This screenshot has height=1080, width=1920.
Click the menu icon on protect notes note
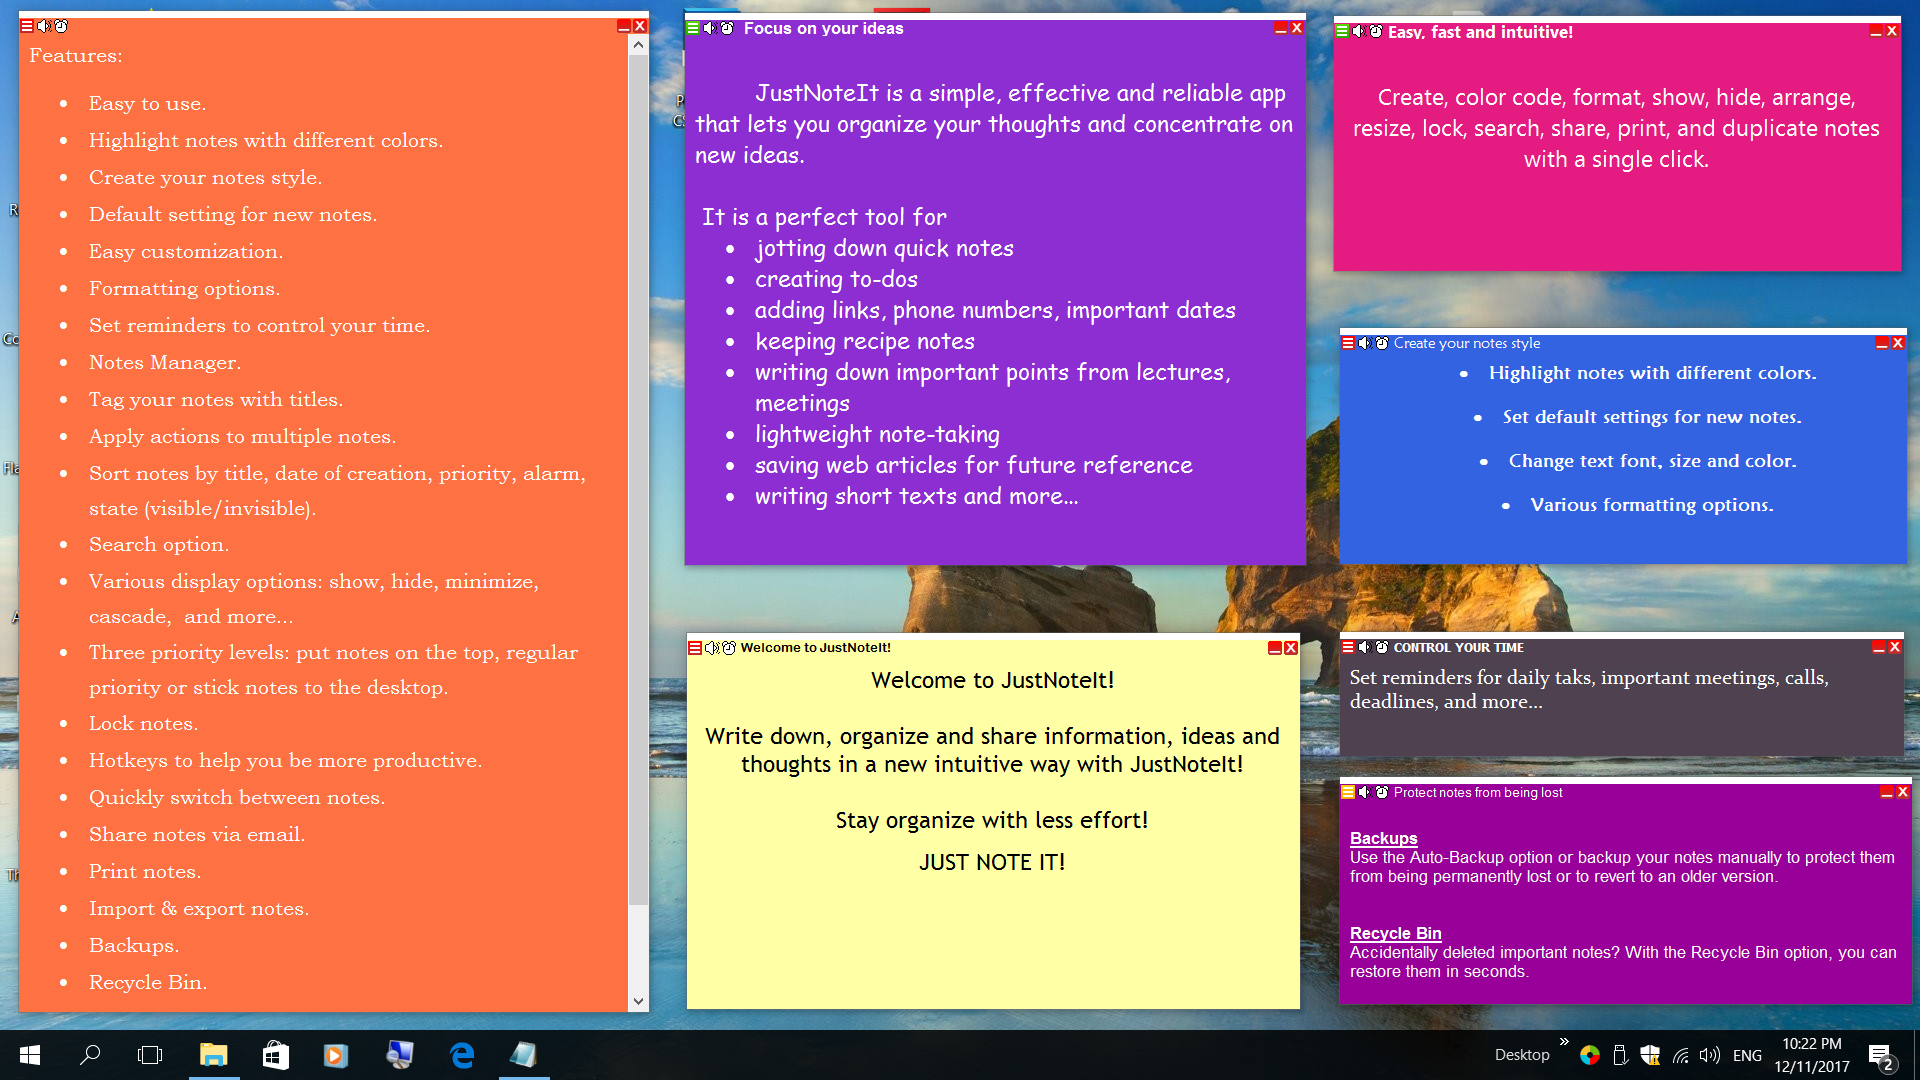pyautogui.click(x=1350, y=793)
